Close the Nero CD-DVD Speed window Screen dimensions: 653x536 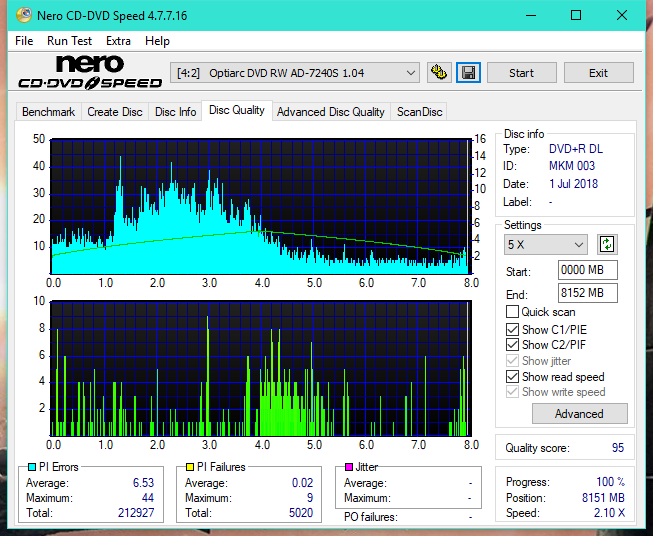622,15
